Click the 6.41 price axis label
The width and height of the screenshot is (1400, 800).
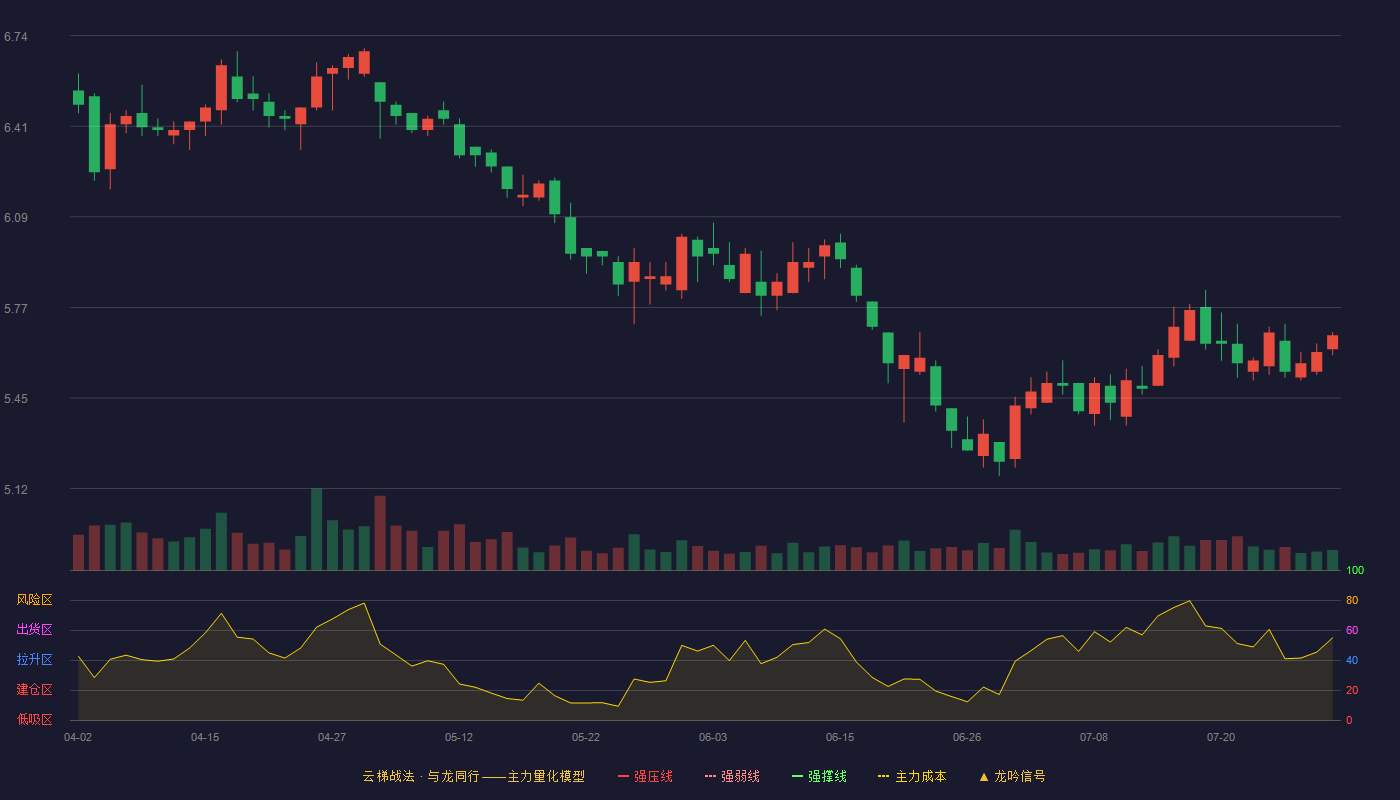16,128
